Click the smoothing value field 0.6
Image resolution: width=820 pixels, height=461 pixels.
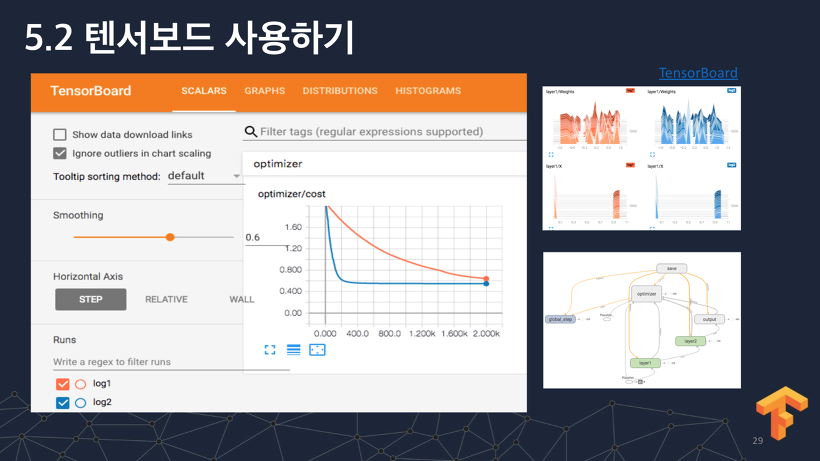click(x=266, y=238)
